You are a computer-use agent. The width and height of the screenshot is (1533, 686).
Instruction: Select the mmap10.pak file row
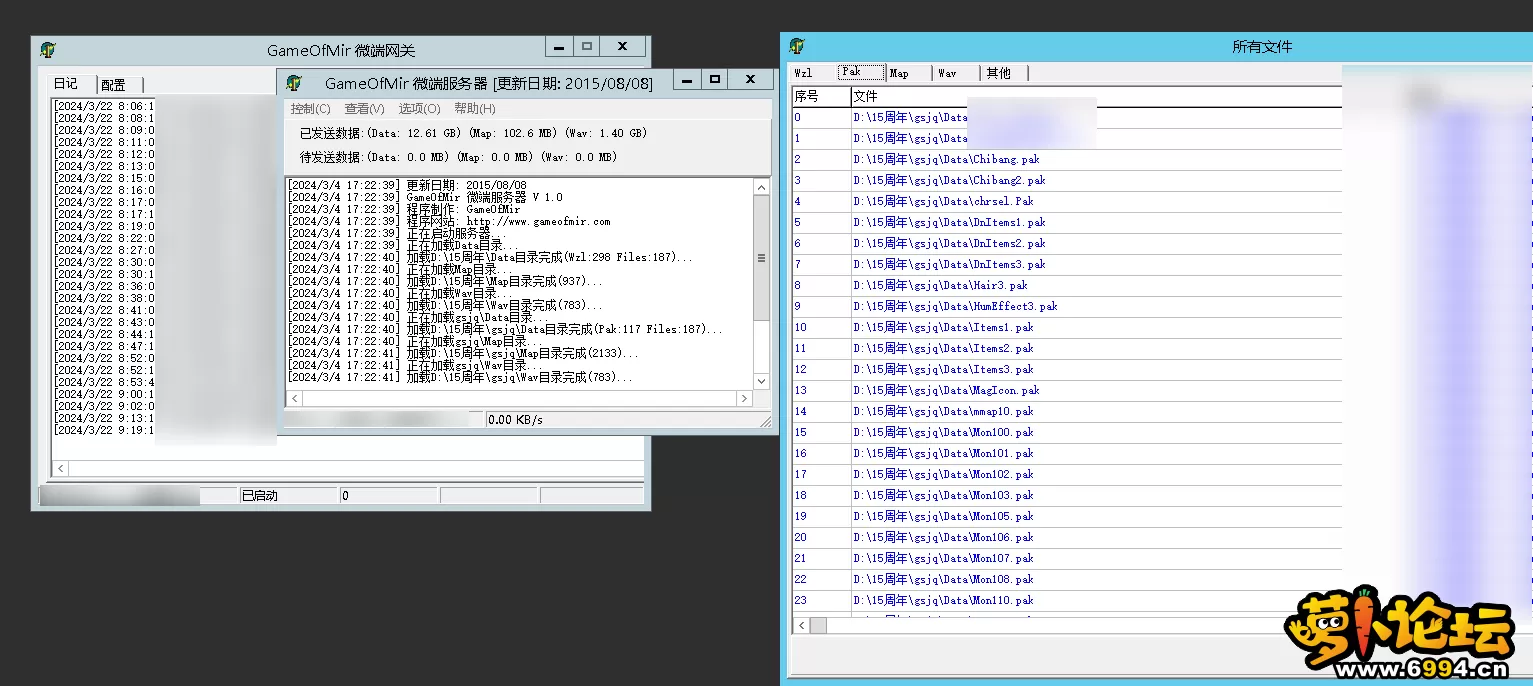[1067, 412]
